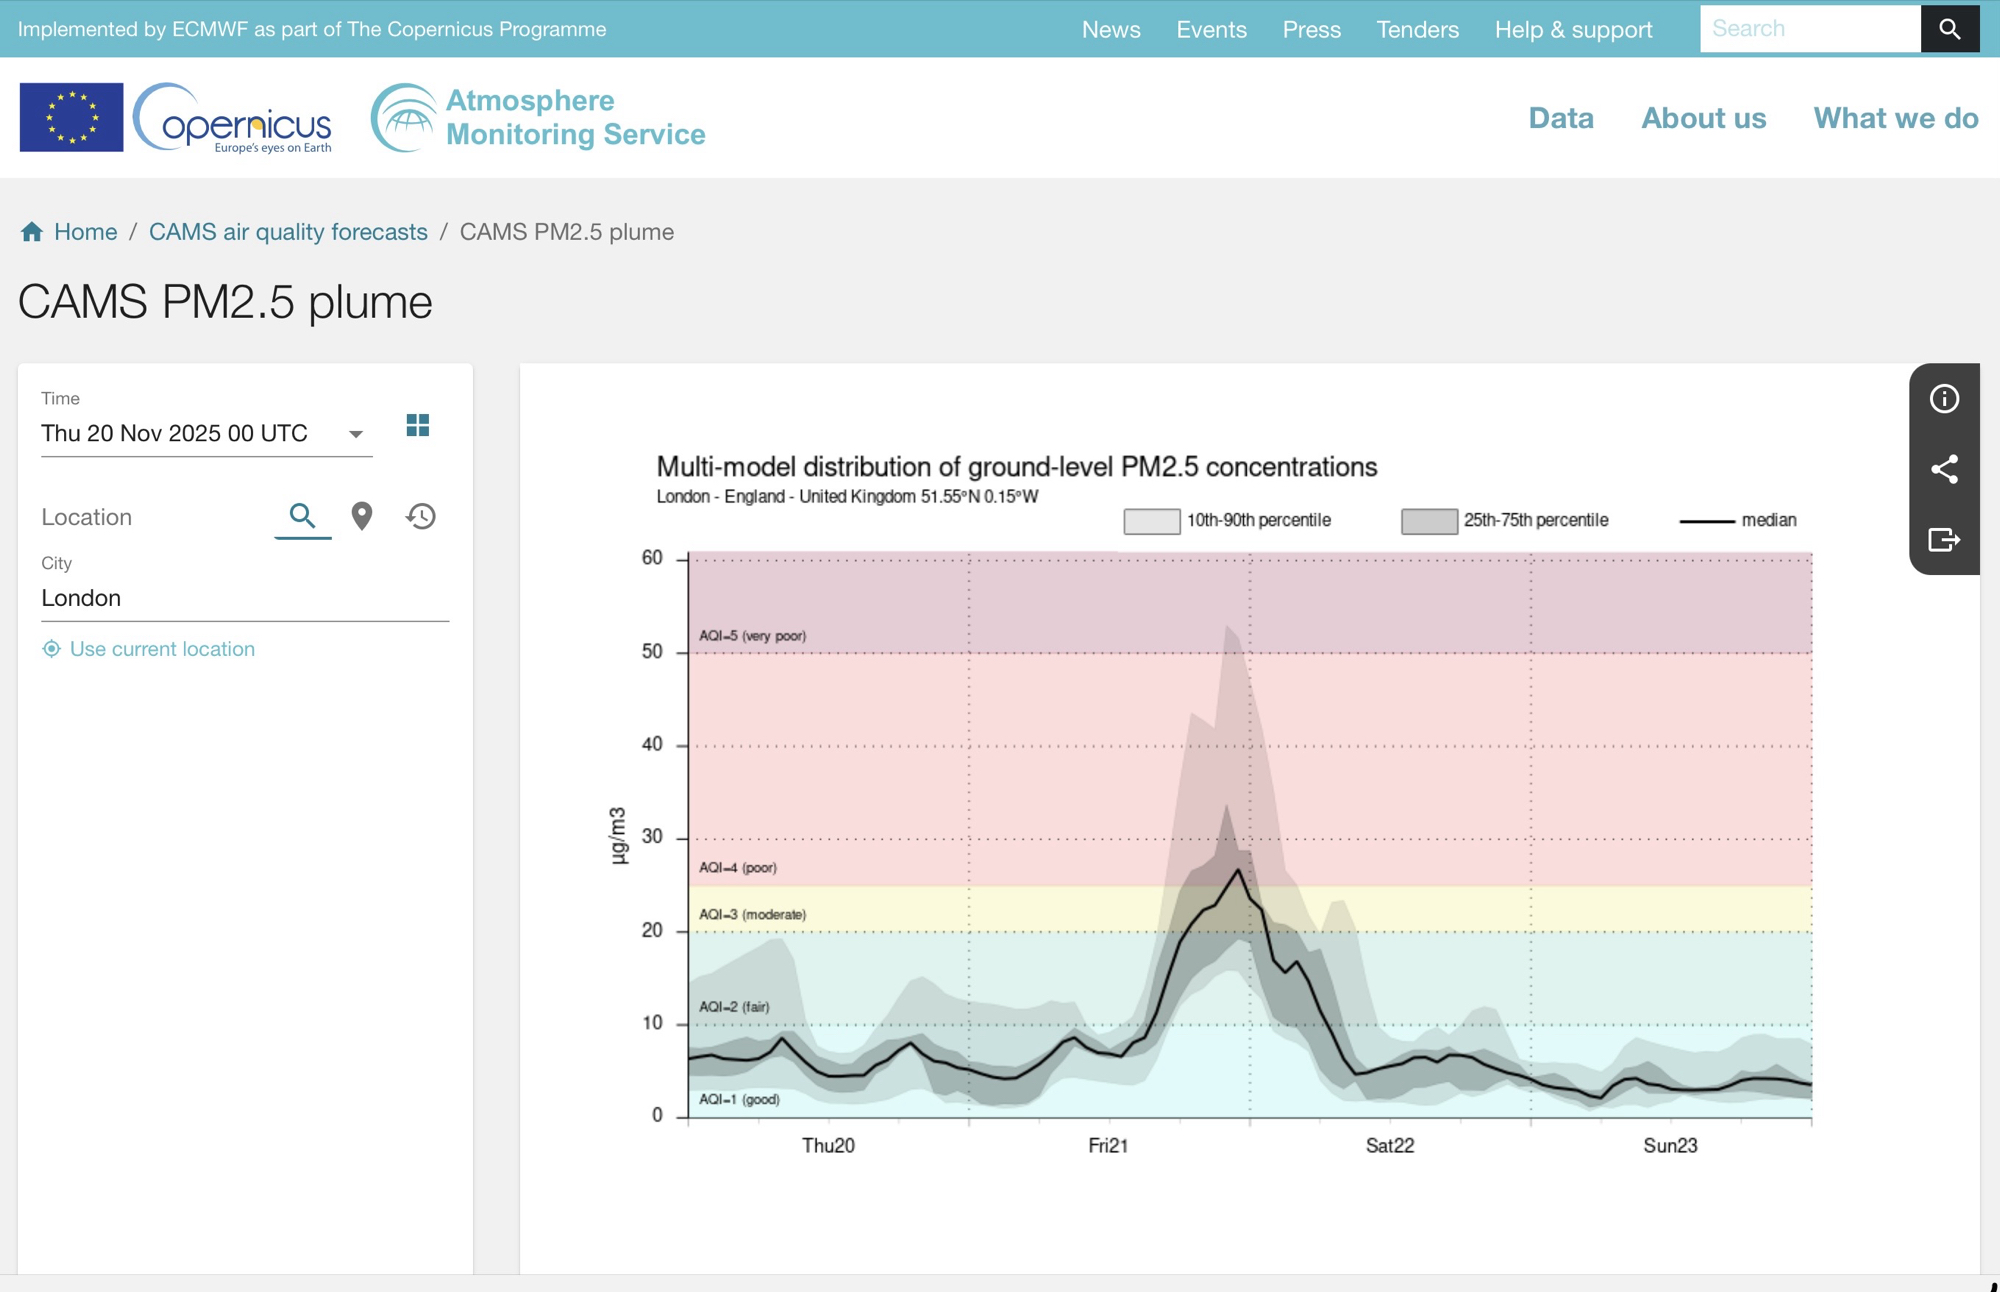Open Help & support link
Screen dimensions: 2000x1292
[1573, 29]
